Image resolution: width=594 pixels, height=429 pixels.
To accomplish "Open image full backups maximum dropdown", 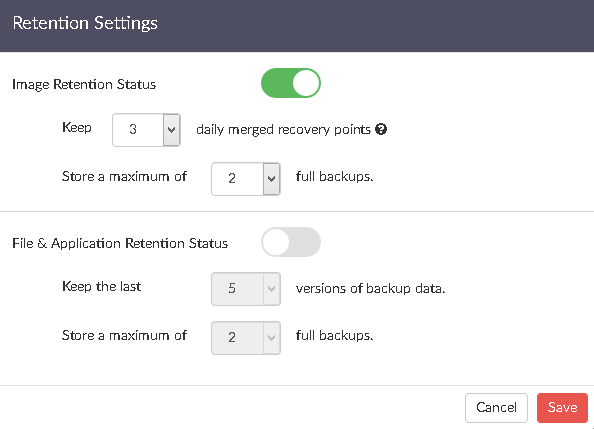I will [x=246, y=179].
